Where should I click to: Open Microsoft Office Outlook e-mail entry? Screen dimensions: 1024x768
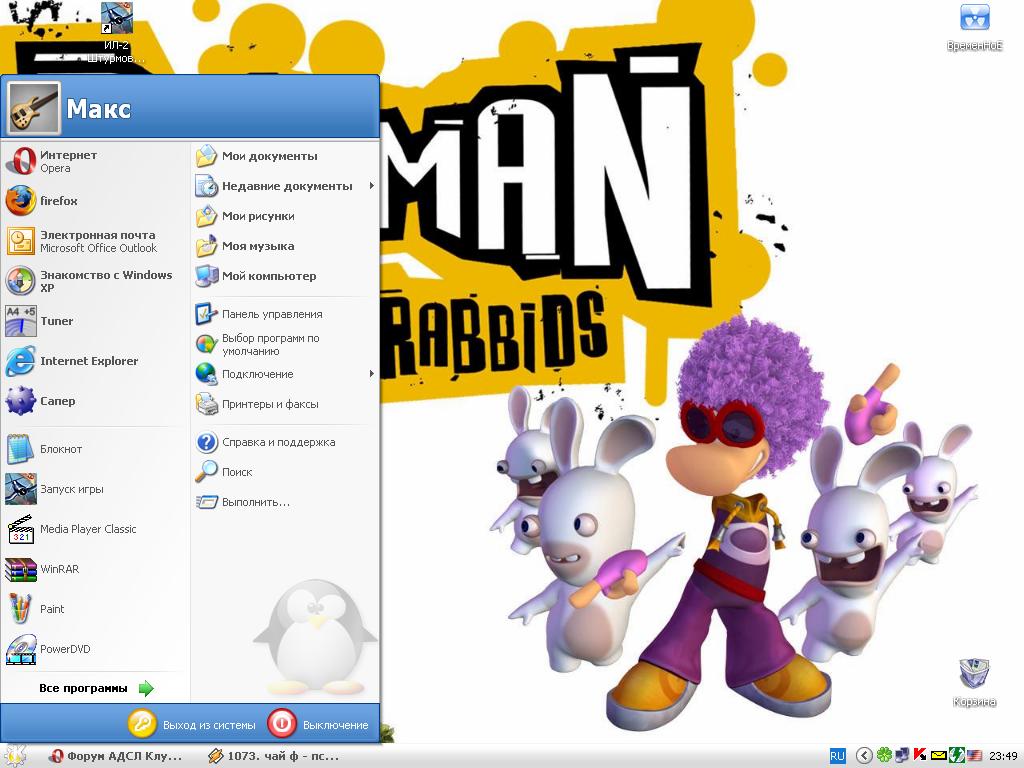click(95, 241)
